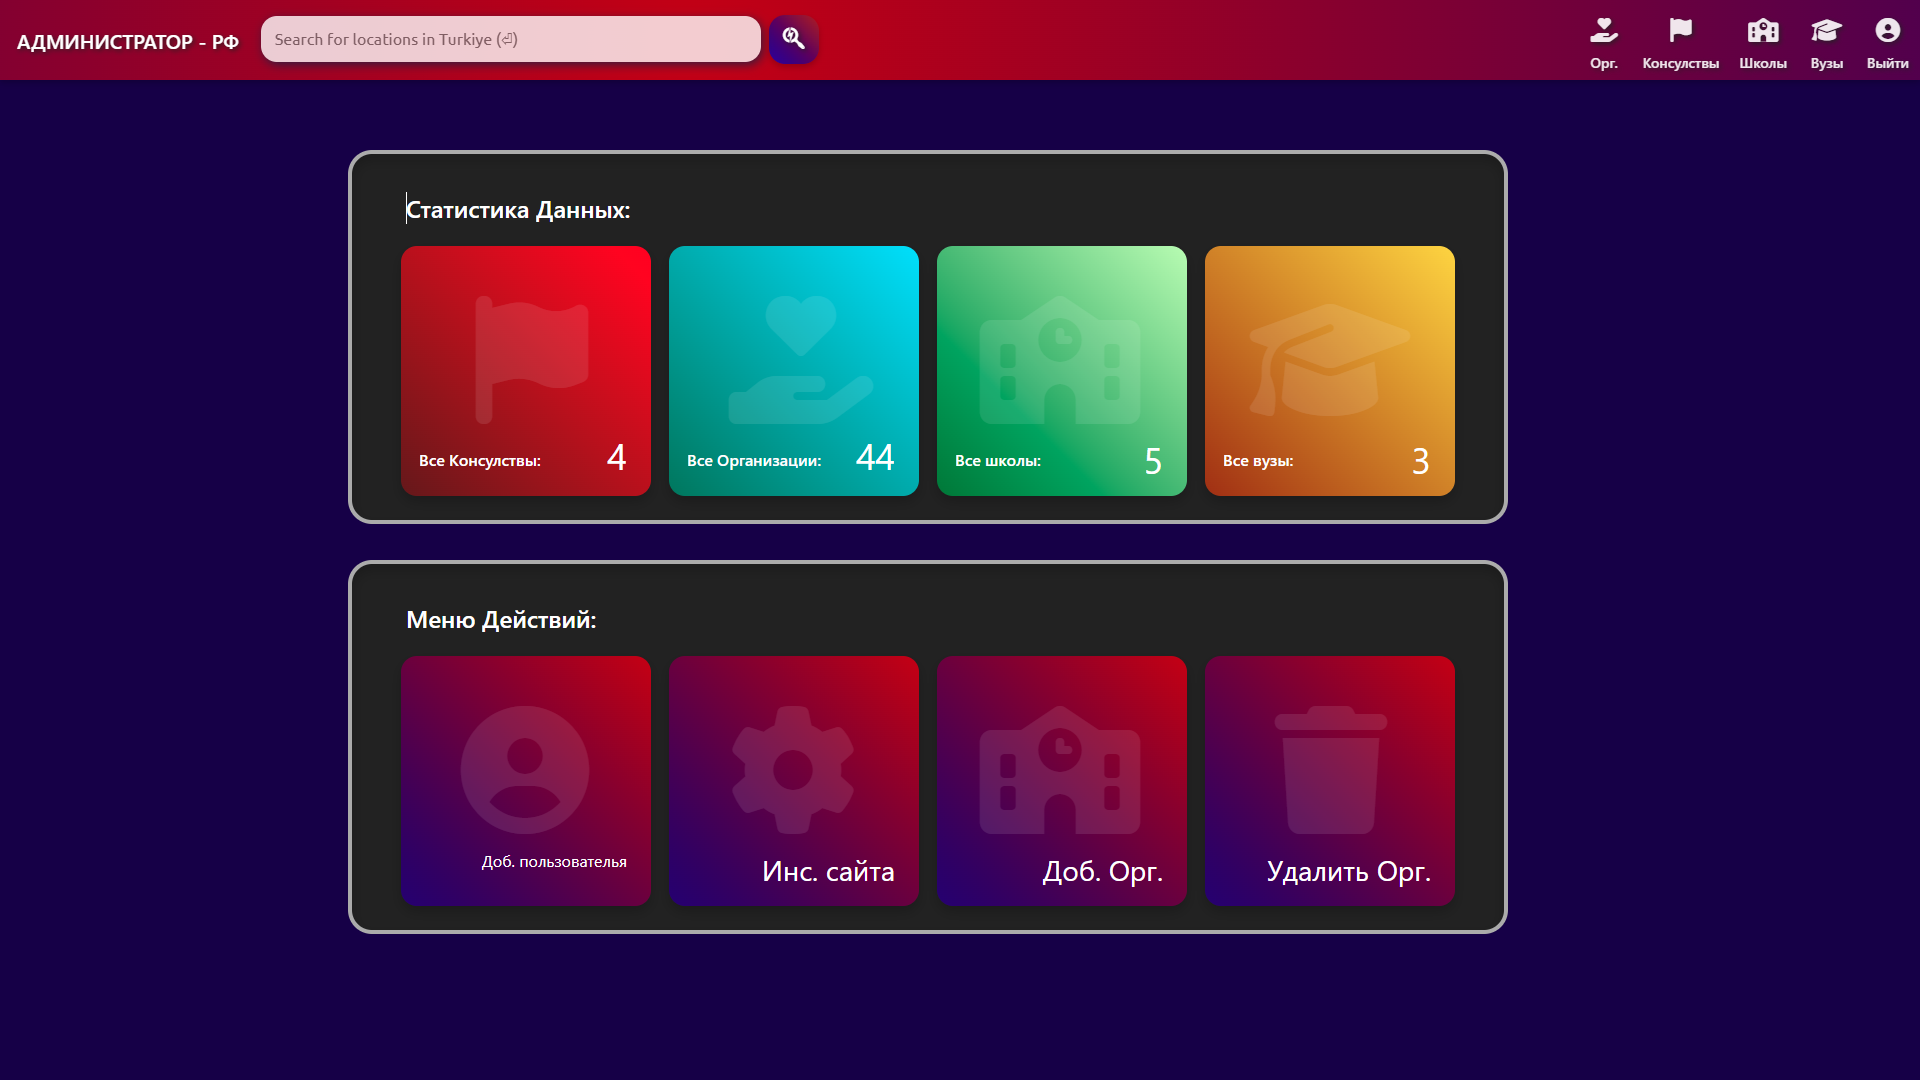Open the Все Организации teal card
The height and width of the screenshot is (1080, 1920).
click(x=794, y=371)
